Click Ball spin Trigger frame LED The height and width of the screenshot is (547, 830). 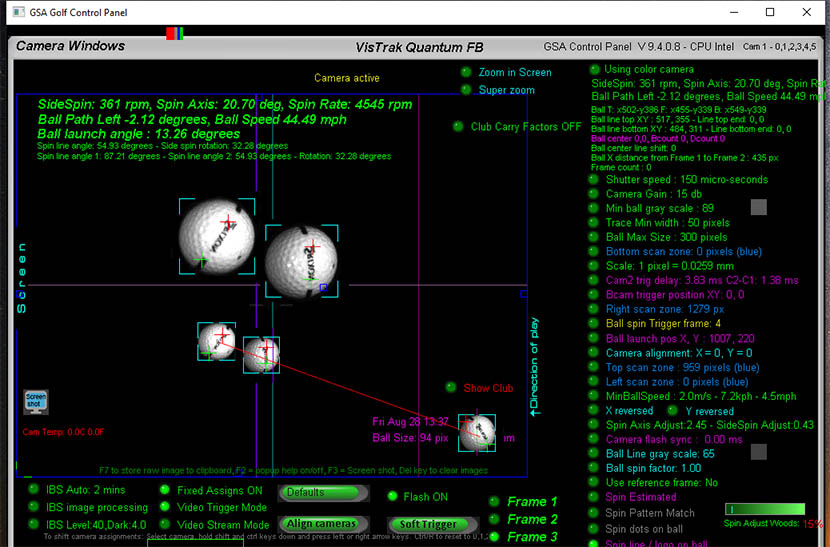click(x=594, y=324)
